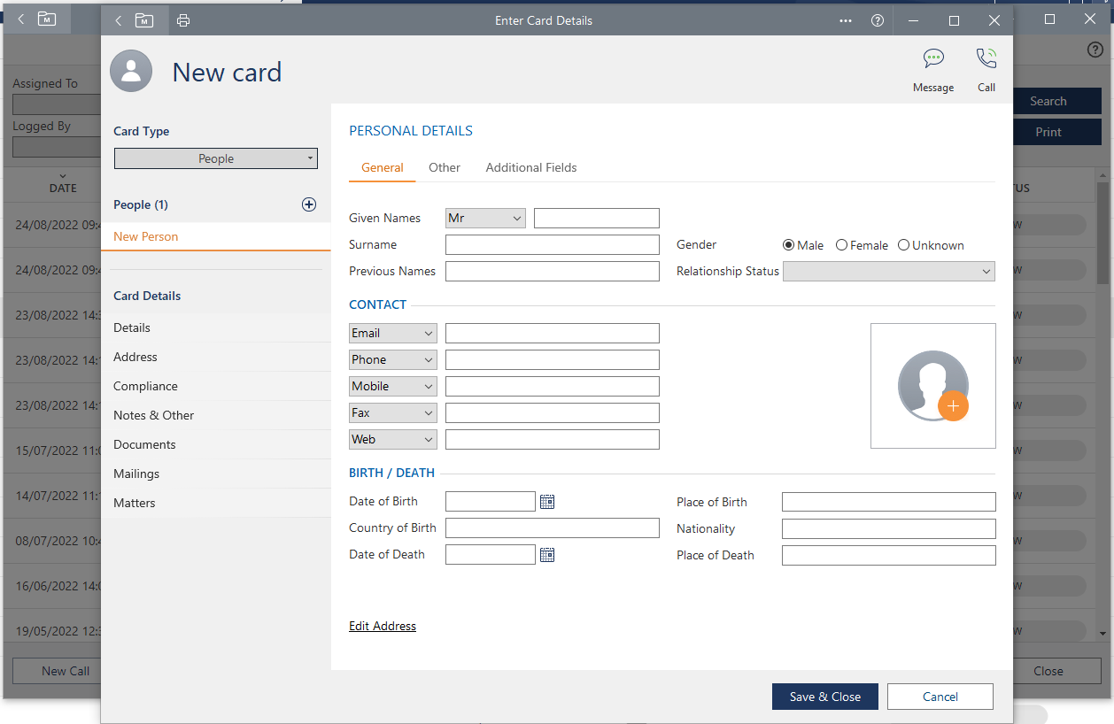The width and height of the screenshot is (1114, 724).
Task: Open the three-dots more options menu
Action: tap(846, 21)
